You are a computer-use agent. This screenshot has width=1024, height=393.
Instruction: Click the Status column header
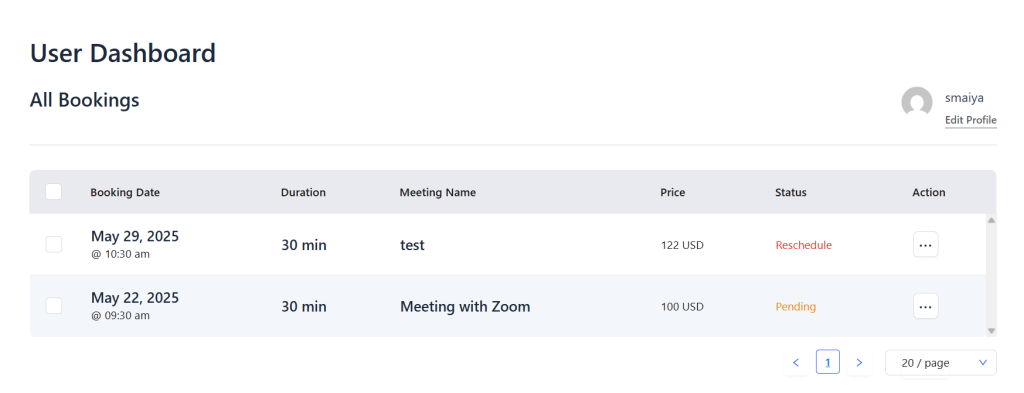point(791,193)
